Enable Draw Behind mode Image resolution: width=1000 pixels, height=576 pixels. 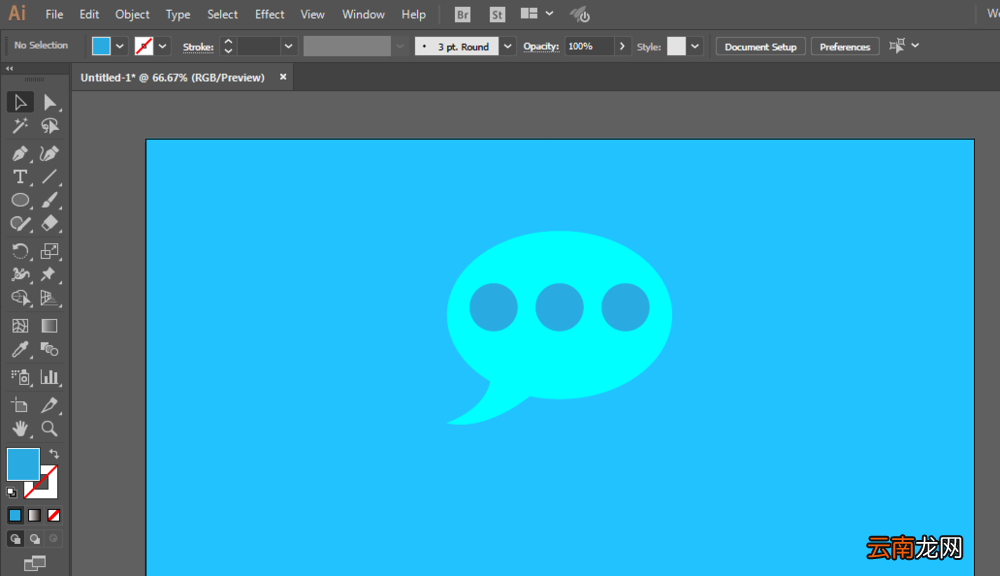point(34,539)
